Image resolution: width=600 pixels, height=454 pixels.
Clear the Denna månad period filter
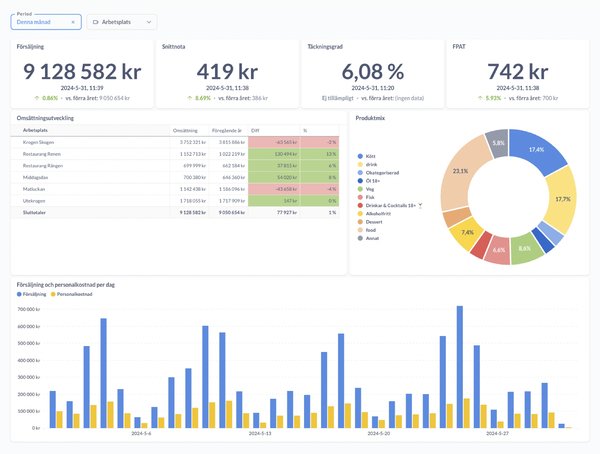(73, 21)
